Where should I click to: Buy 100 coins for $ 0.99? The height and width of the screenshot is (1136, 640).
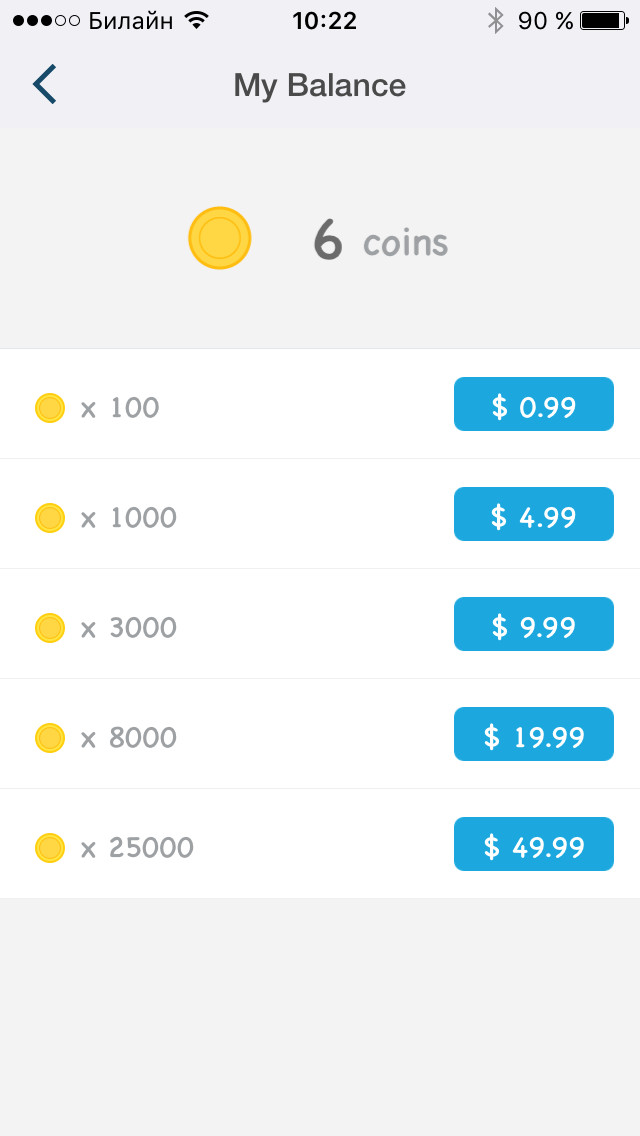(x=534, y=404)
